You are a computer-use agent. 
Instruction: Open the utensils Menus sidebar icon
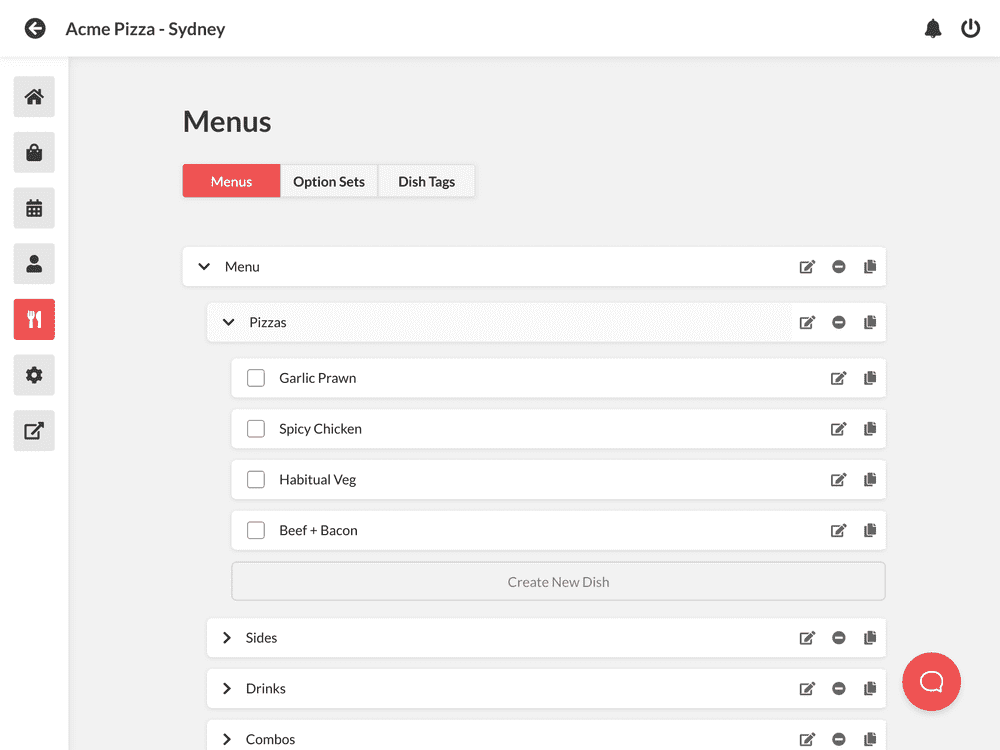[34, 319]
